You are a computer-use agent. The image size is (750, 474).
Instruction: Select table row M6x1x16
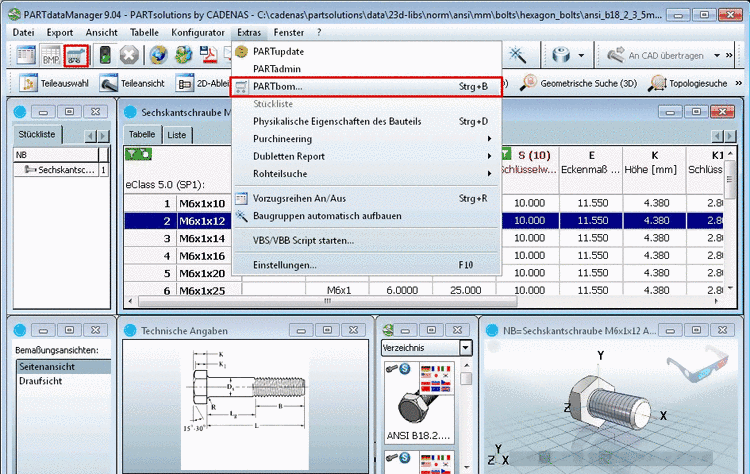point(202,256)
